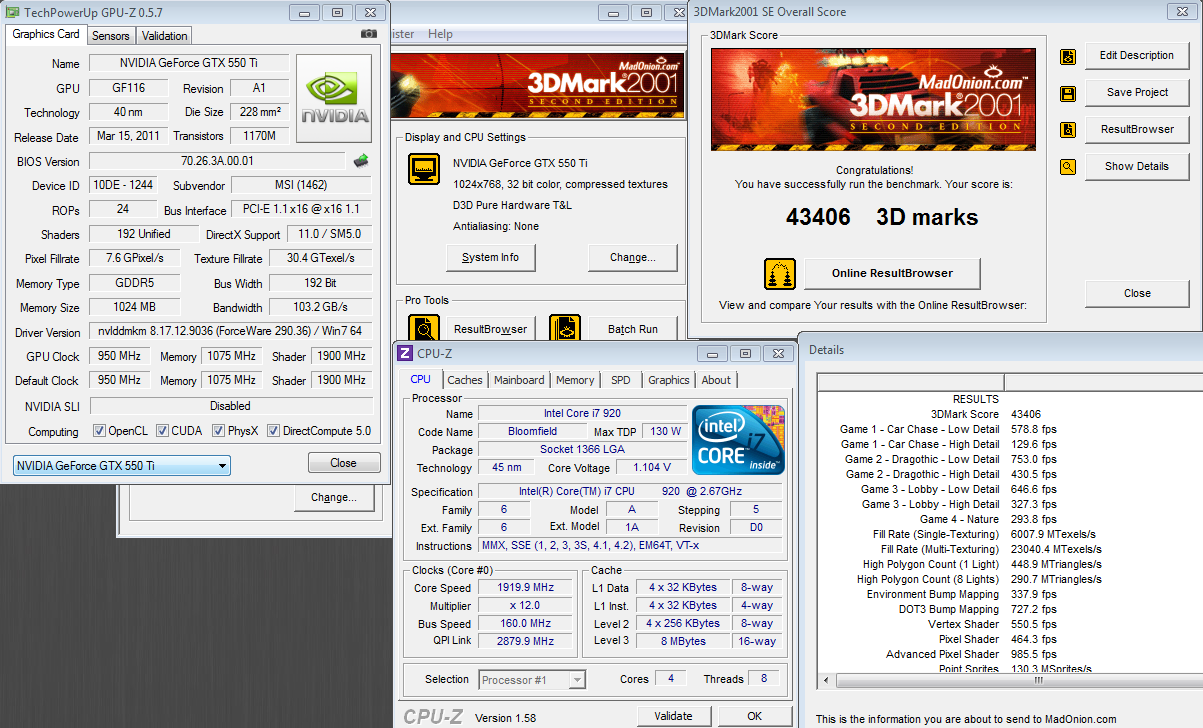Open the Memory tab in CPU-Z

click(x=575, y=380)
